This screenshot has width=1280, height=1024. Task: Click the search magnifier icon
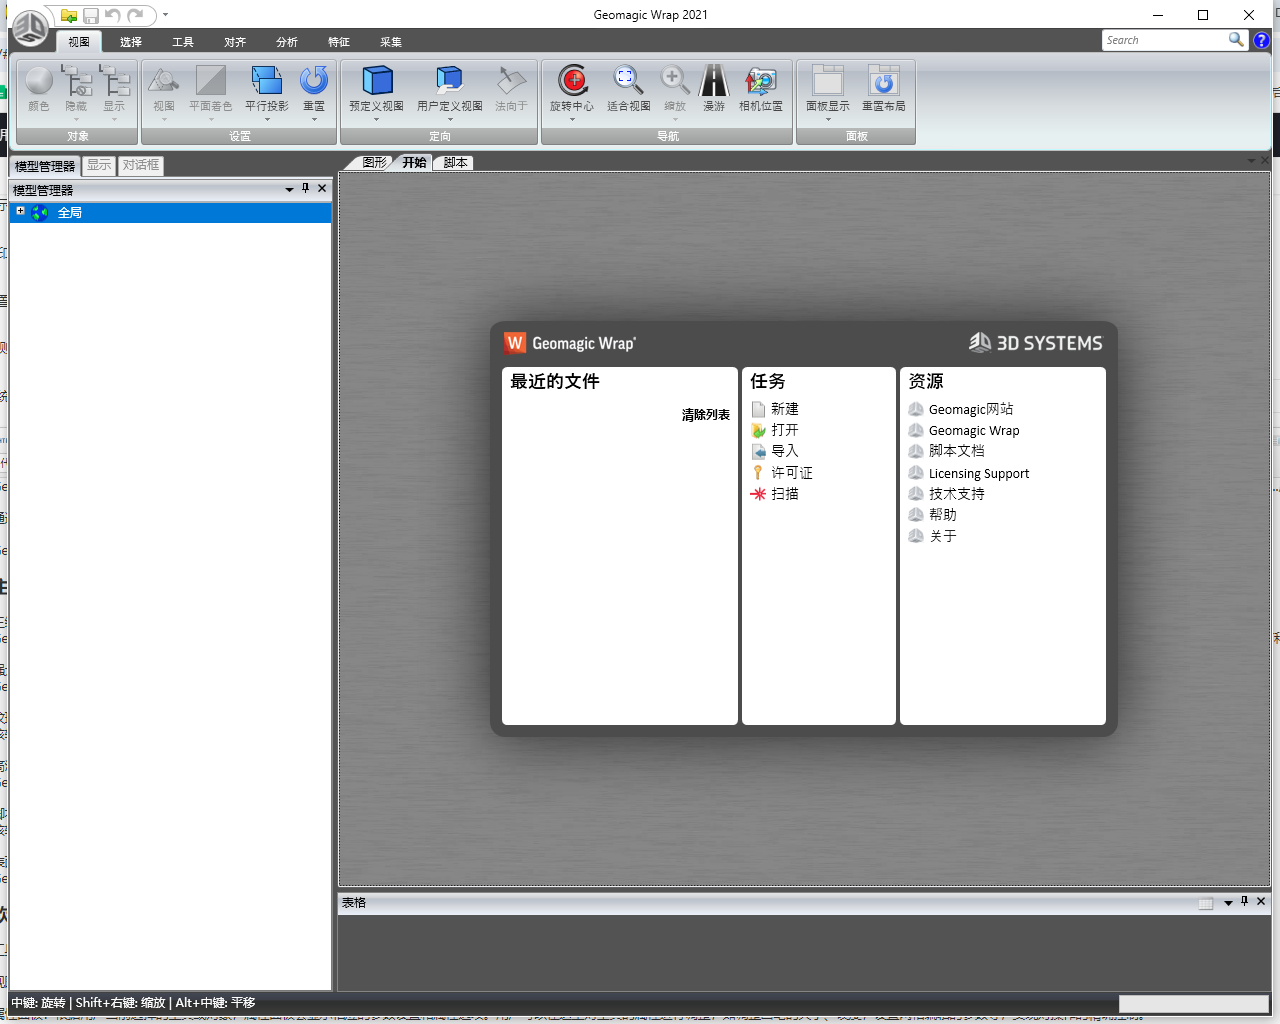pyautogui.click(x=1237, y=40)
